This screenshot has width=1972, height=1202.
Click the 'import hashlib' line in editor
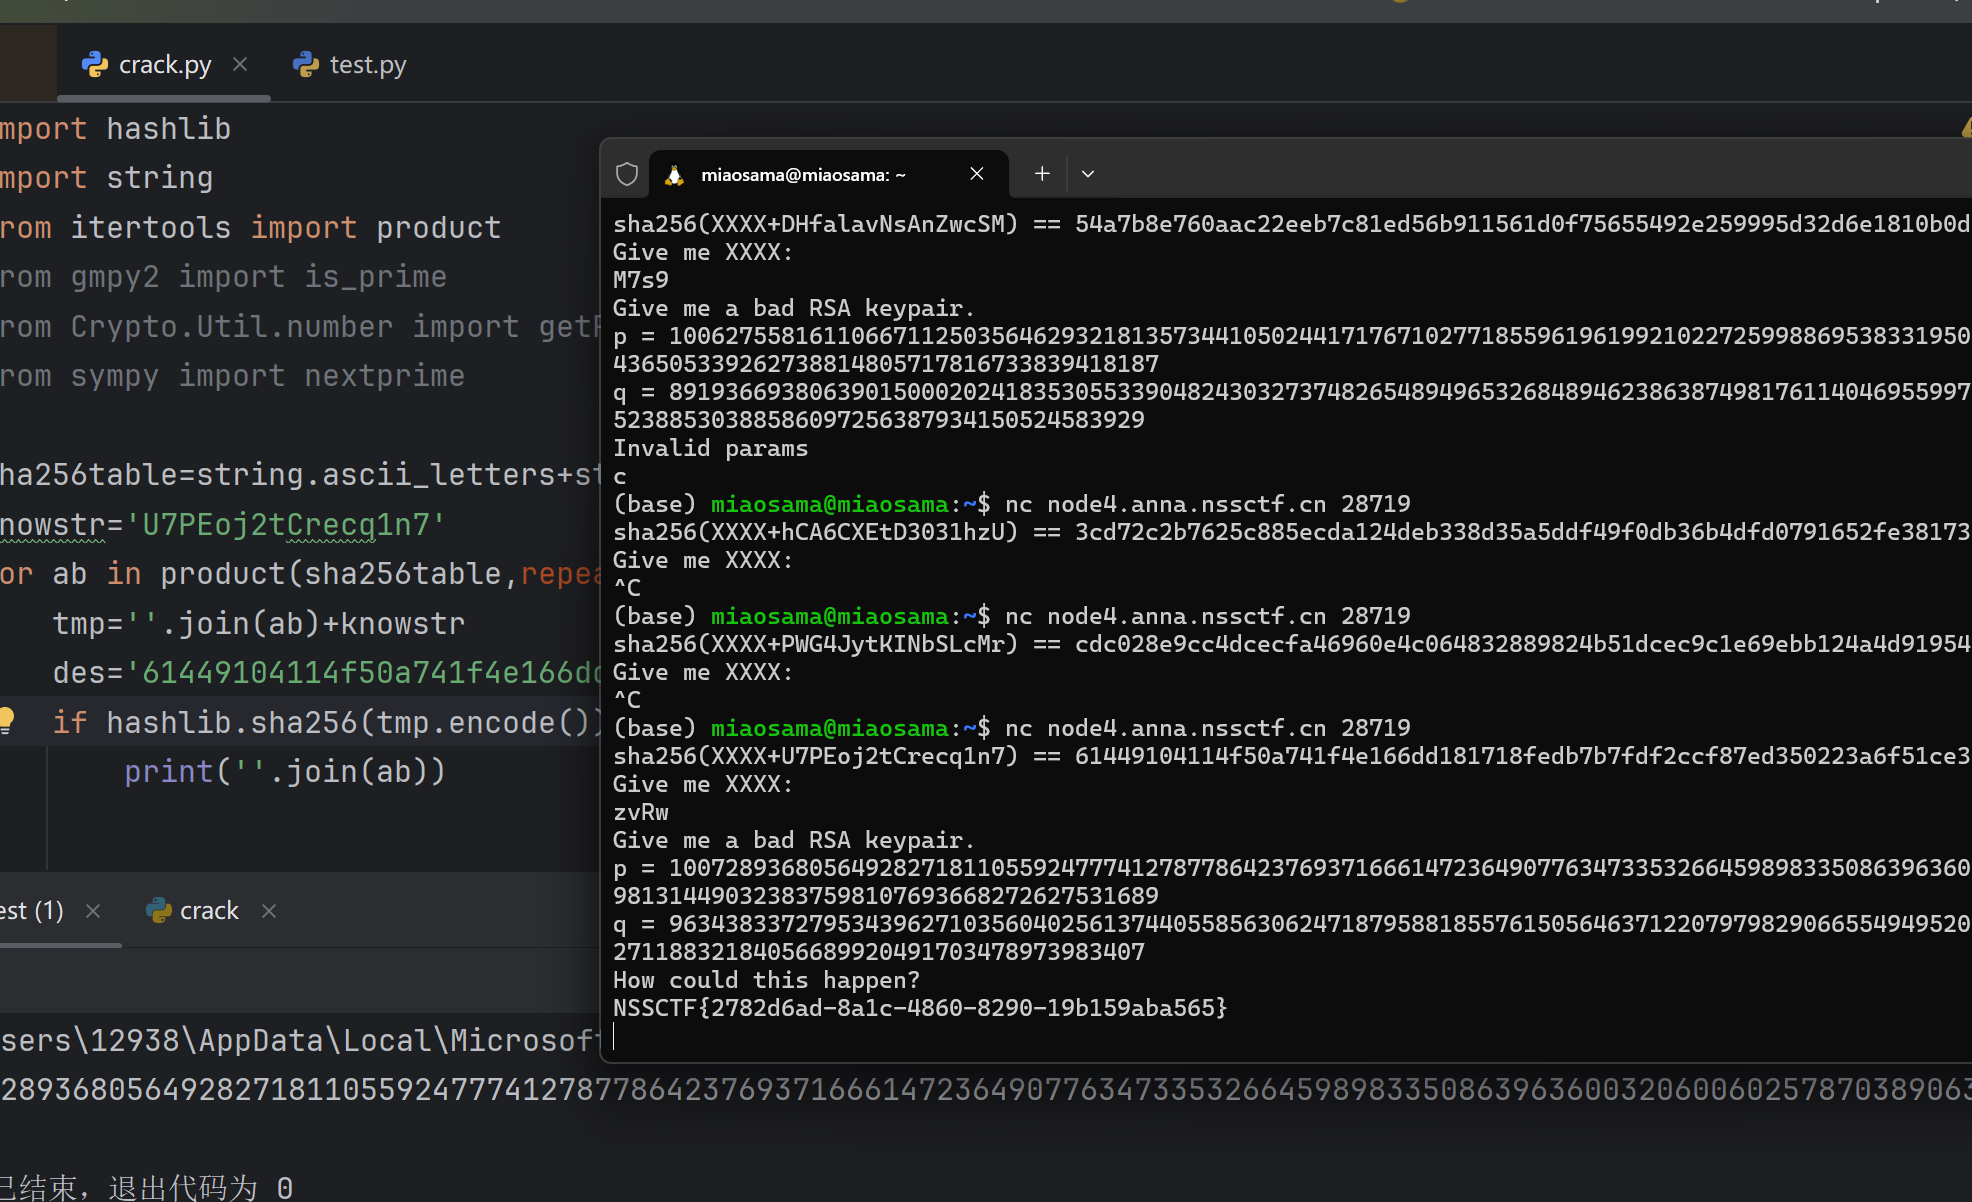click(x=116, y=129)
